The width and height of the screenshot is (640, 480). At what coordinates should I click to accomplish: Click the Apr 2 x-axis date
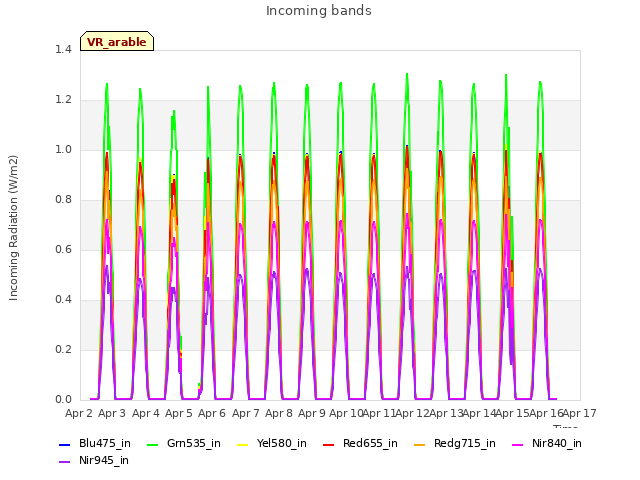pyautogui.click(x=79, y=413)
